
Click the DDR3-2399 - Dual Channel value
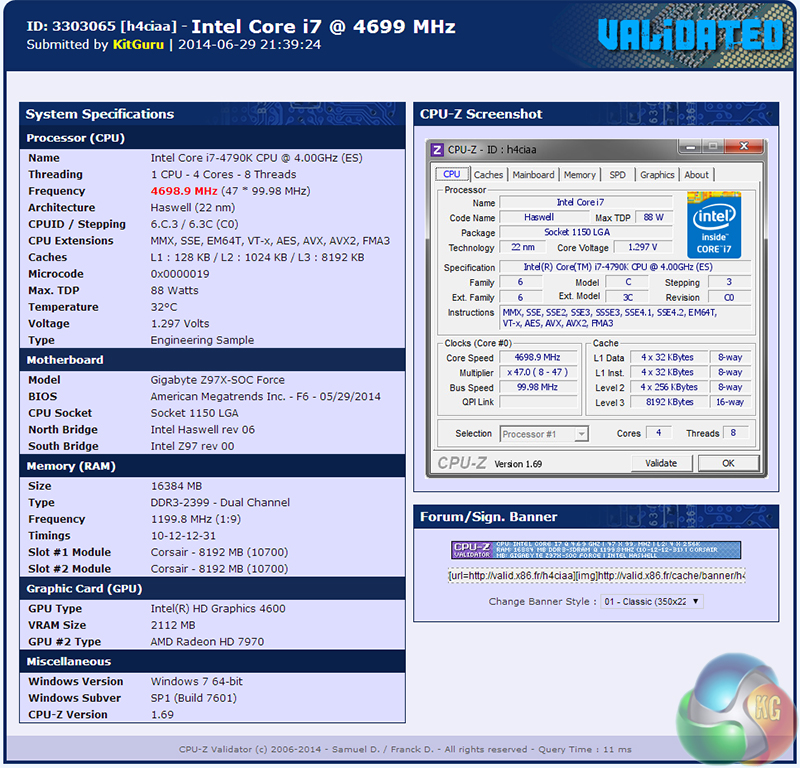(220, 503)
